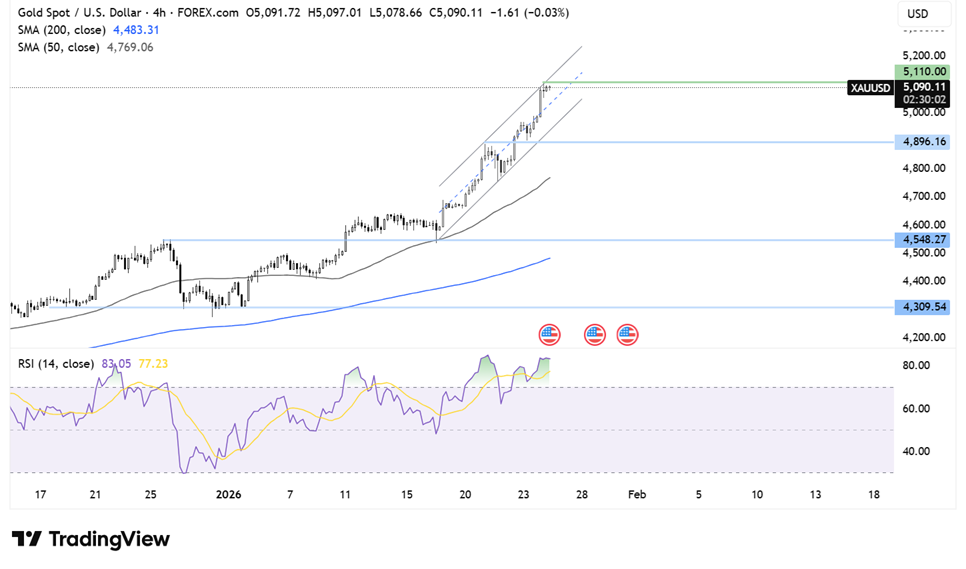Click SMA 50 value 4,769.06
This screenshot has height=569, width=966.
(x=130, y=47)
